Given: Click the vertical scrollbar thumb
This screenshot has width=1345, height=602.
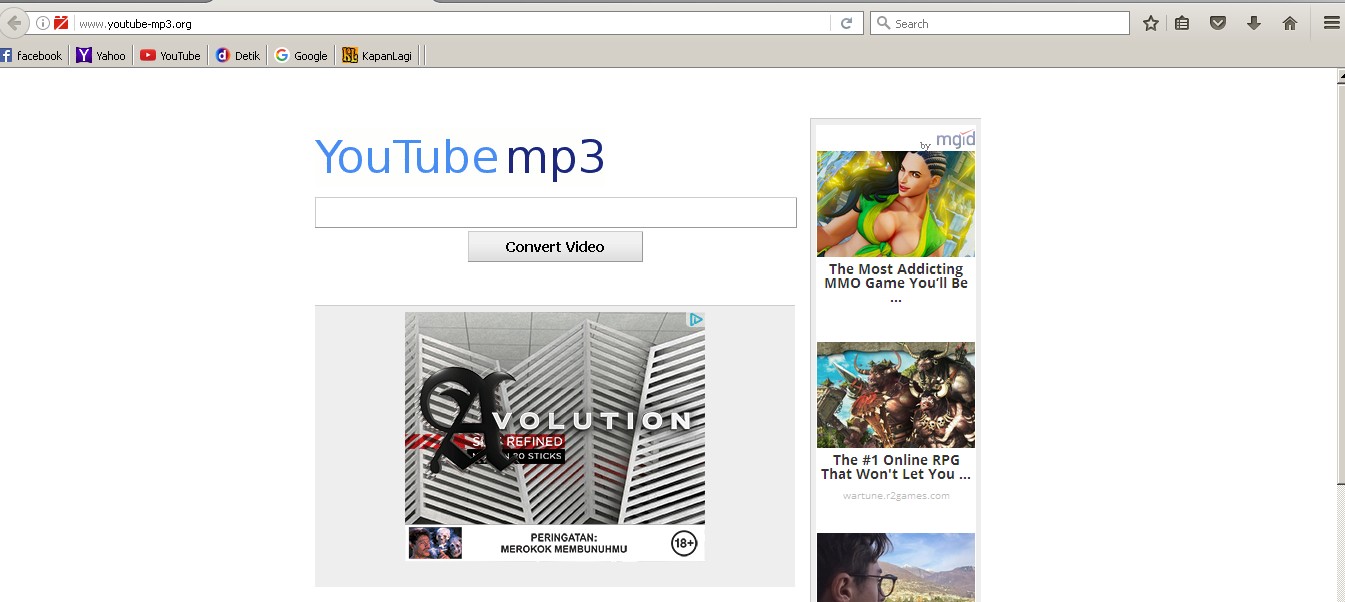Looking at the screenshot, I should pos(1339,284).
